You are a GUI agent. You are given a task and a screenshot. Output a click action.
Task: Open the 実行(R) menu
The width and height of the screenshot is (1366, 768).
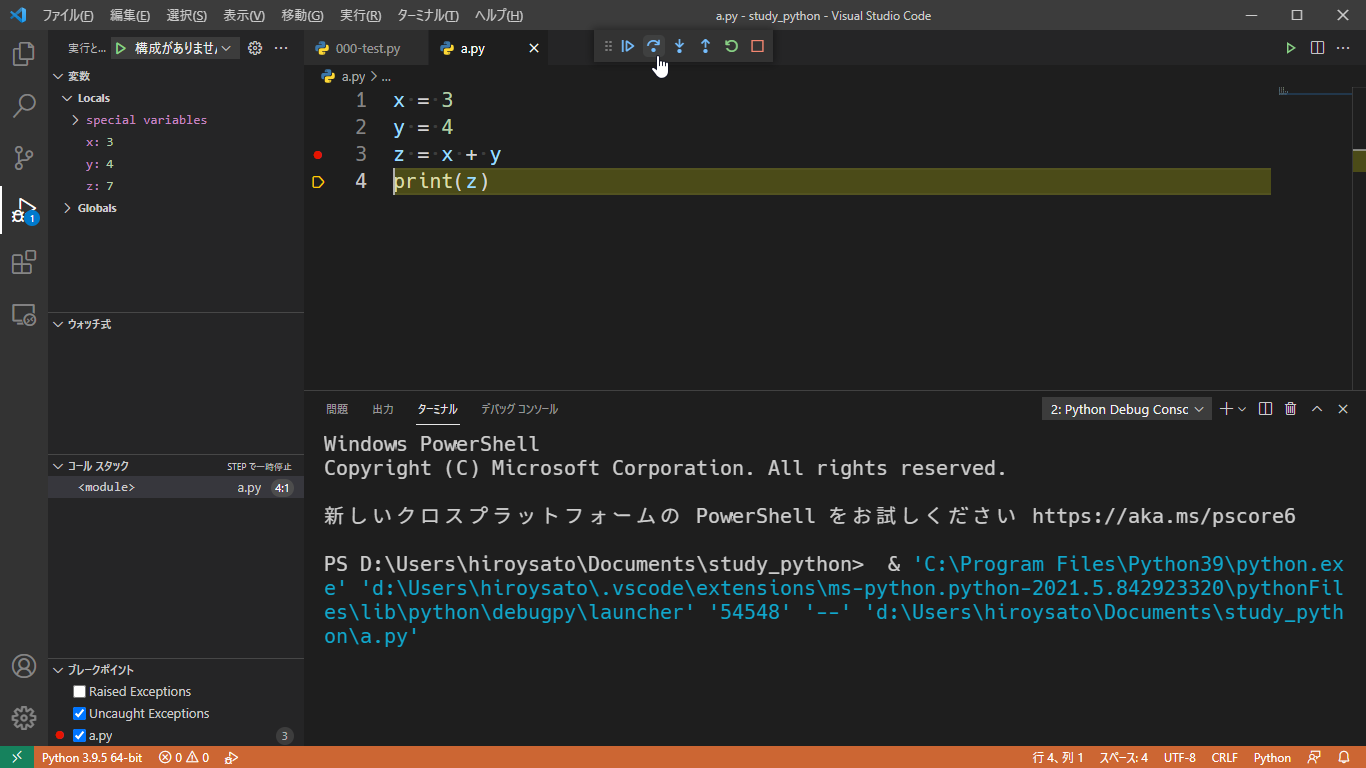point(359,15)
